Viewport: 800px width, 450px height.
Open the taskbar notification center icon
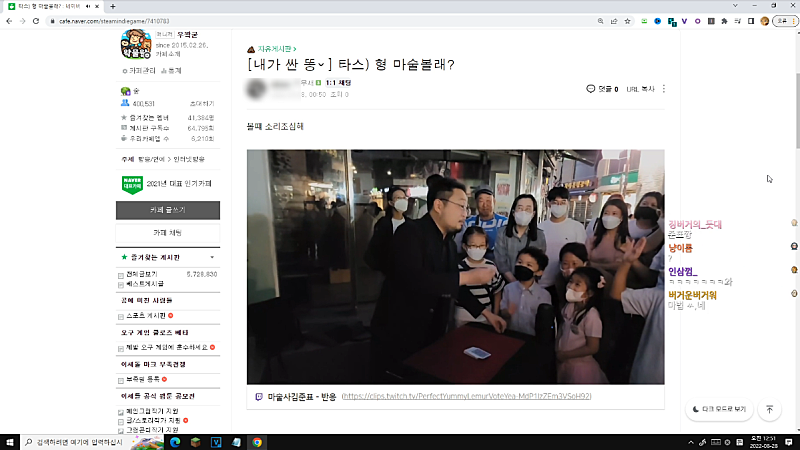789,442
